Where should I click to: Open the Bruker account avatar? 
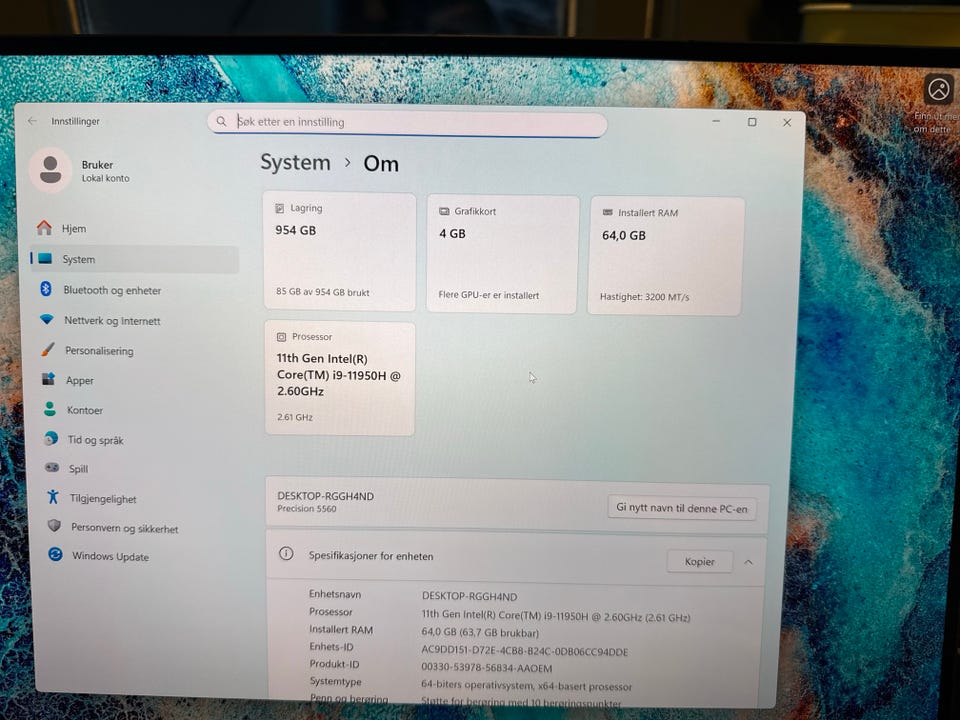[50, 170]
